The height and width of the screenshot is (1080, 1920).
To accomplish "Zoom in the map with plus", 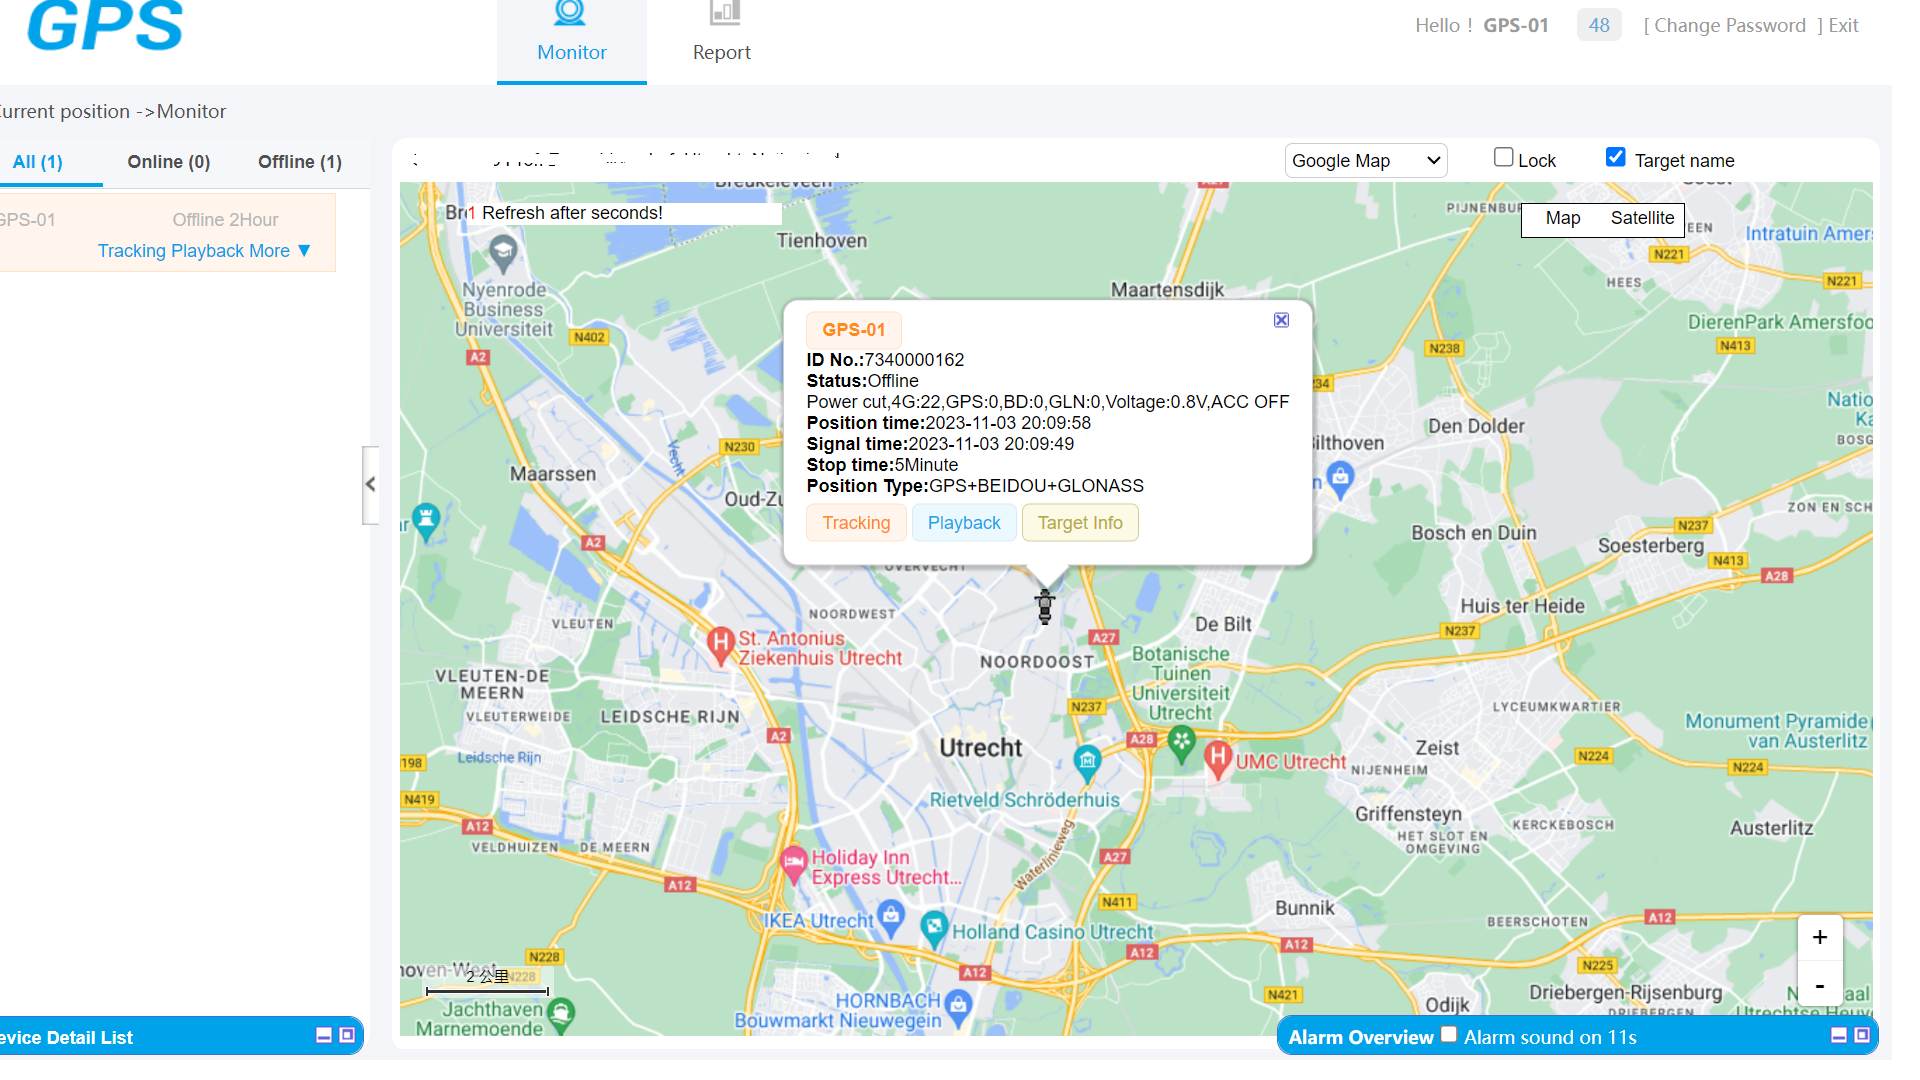I will point(1820,938).
